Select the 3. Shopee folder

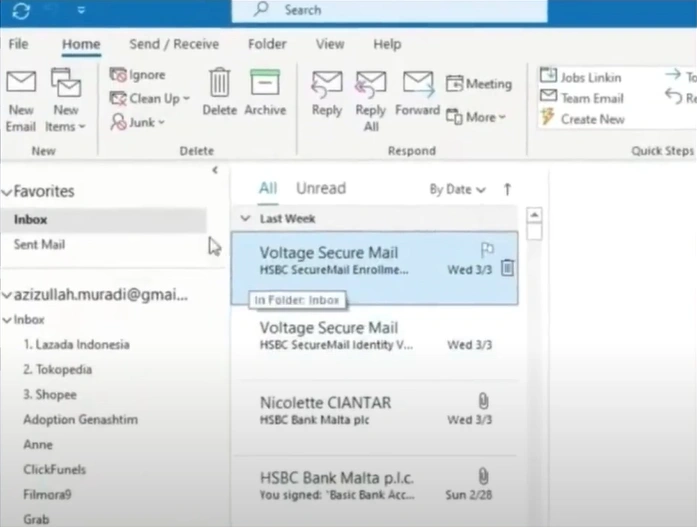(x=50, y=395)
